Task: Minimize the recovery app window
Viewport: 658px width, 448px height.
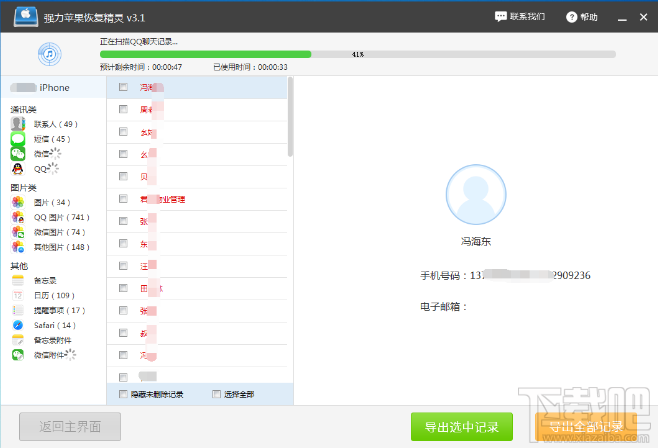Action: click(622, 18)
